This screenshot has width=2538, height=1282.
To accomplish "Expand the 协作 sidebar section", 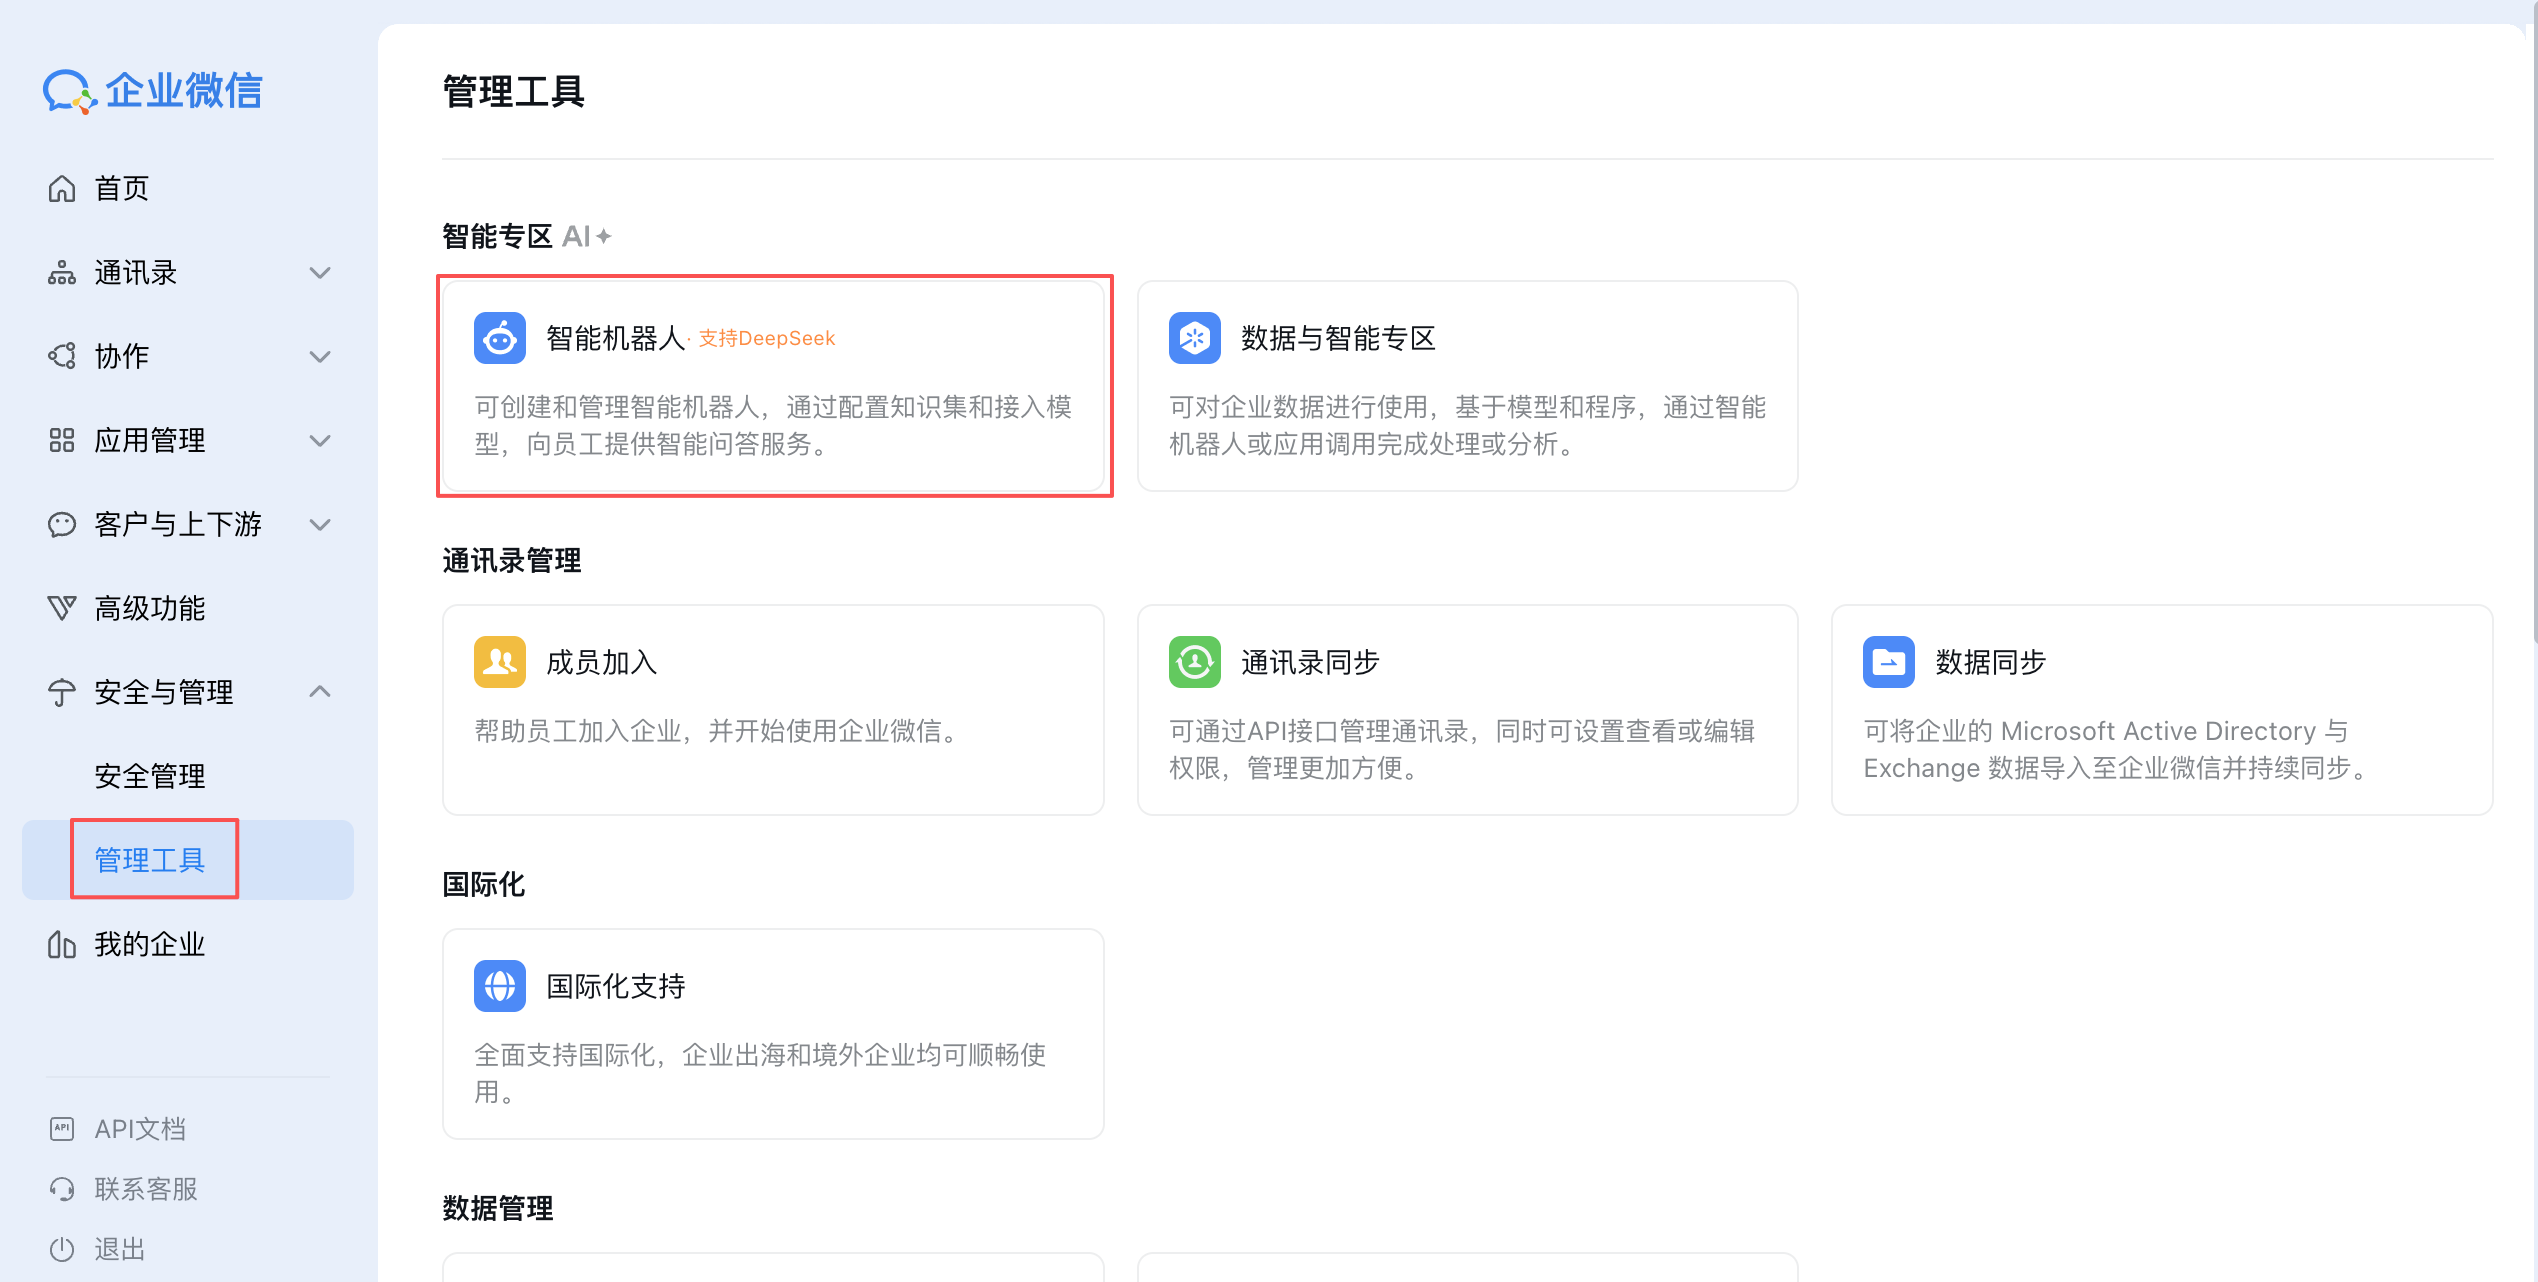I will (x=319, y=356).
